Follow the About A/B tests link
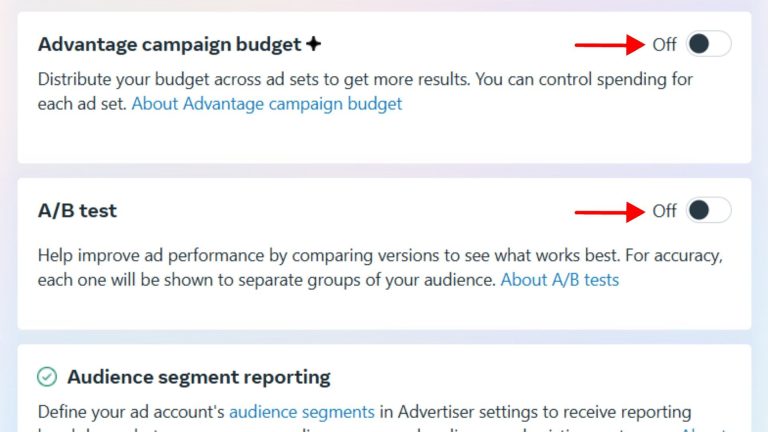 pos(559,280)
